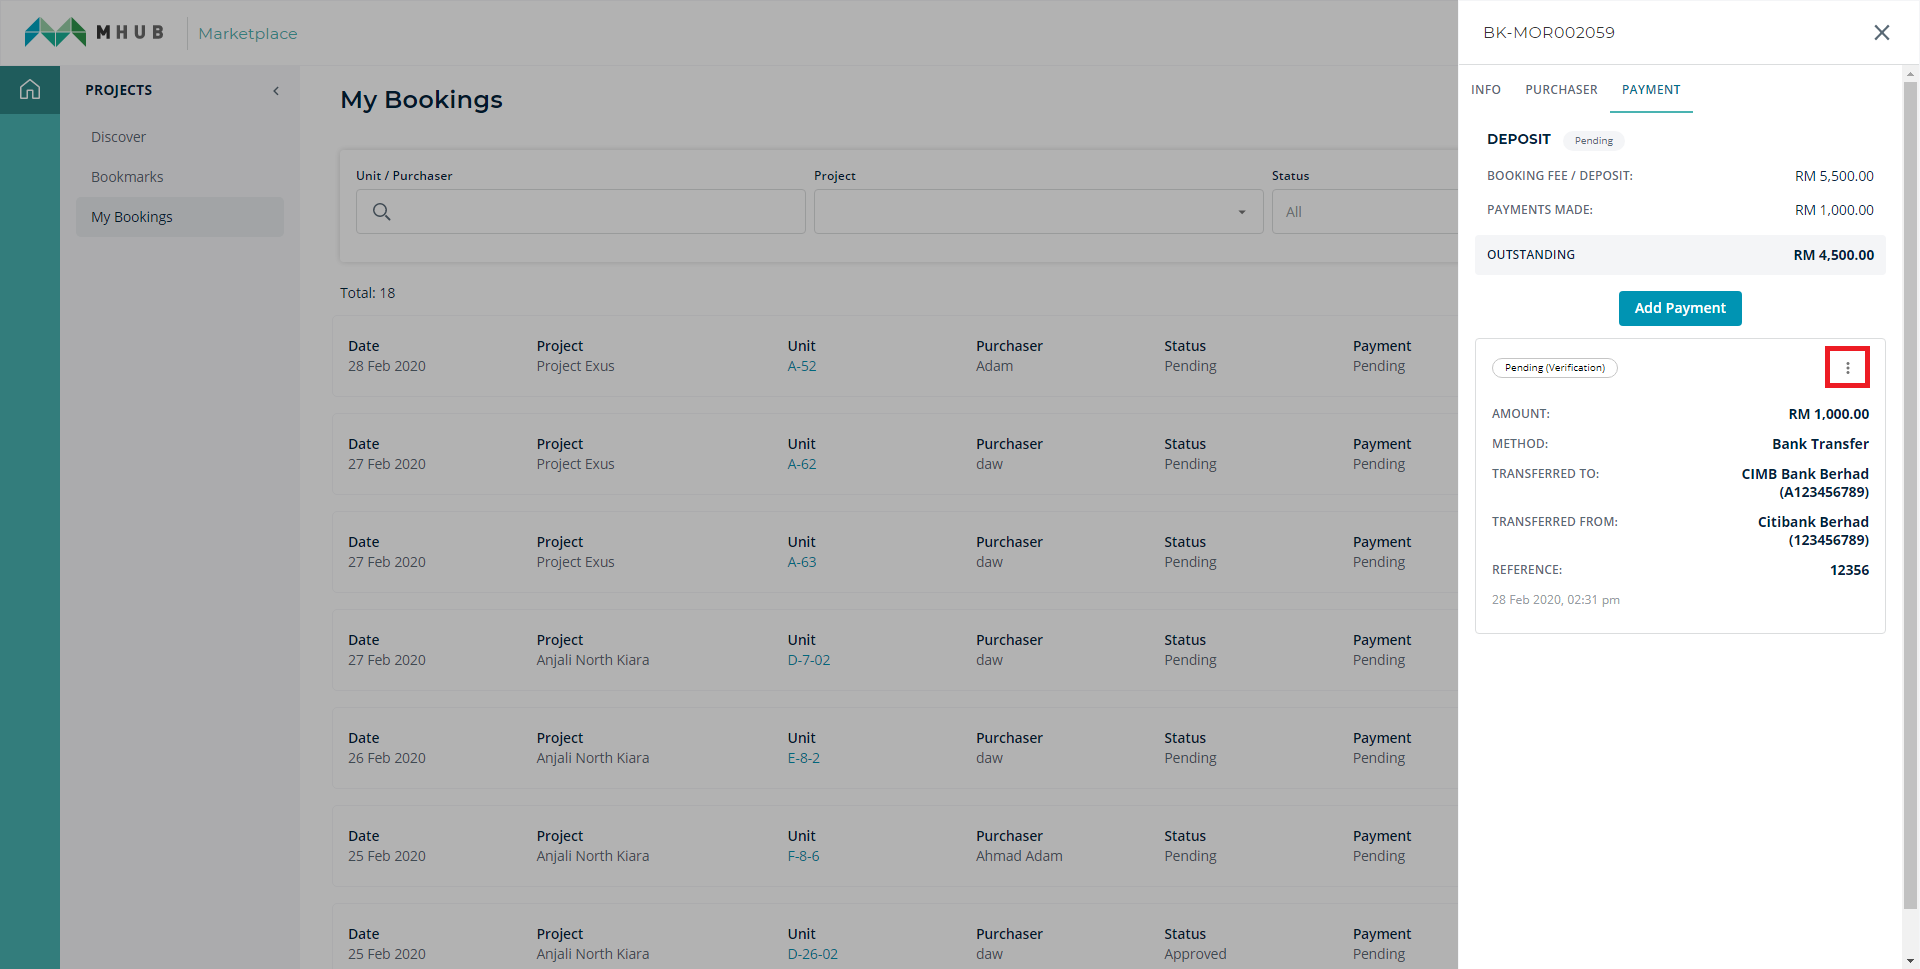1920x969 pixels.
Task: Click the scrollbar down arrow in panel
Action: pyautogui.click(x=1911, y=960)
